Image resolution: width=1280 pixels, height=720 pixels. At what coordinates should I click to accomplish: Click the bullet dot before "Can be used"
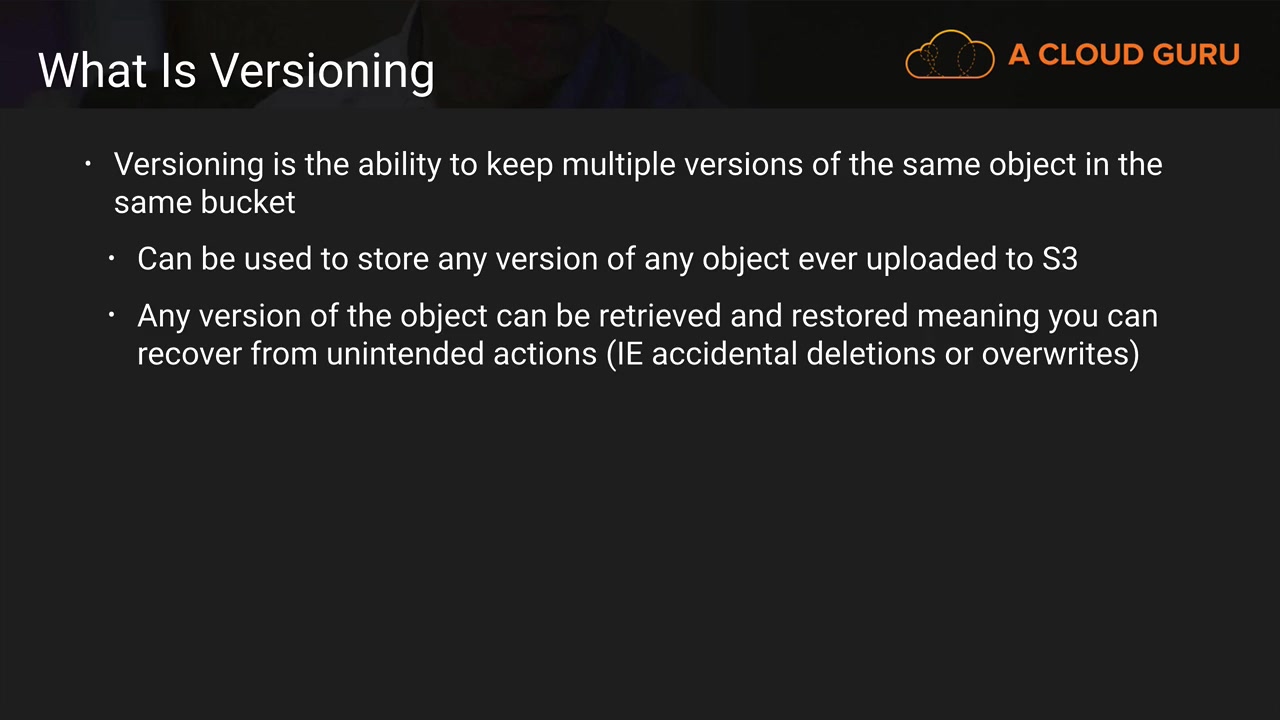pos(113,259)
